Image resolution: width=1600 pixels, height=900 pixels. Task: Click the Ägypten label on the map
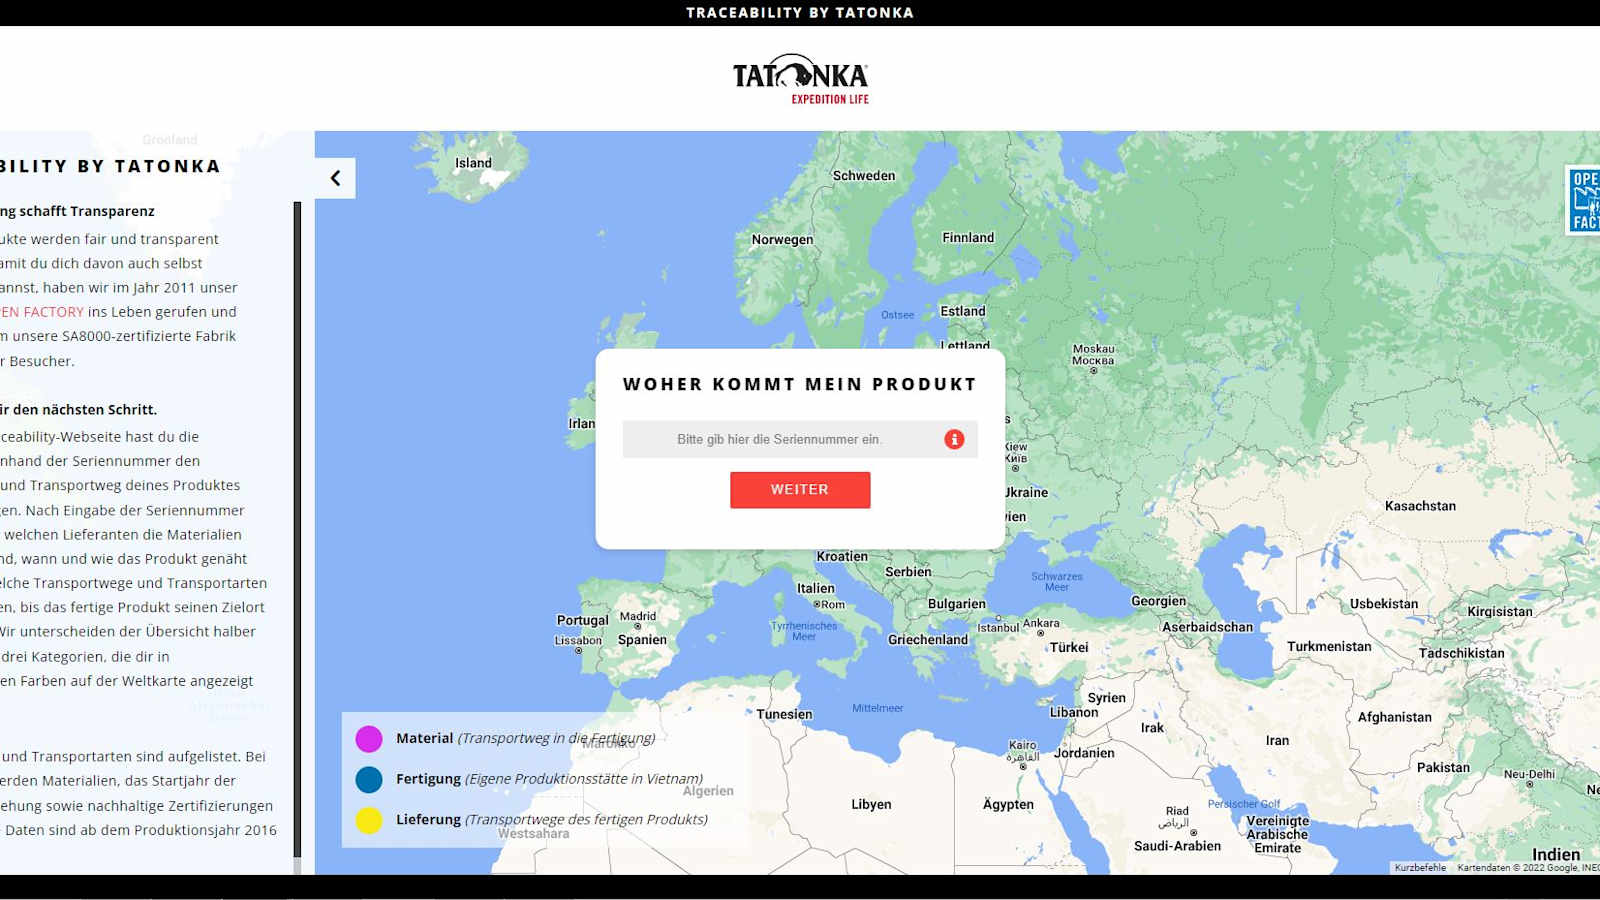[1008, 805]
